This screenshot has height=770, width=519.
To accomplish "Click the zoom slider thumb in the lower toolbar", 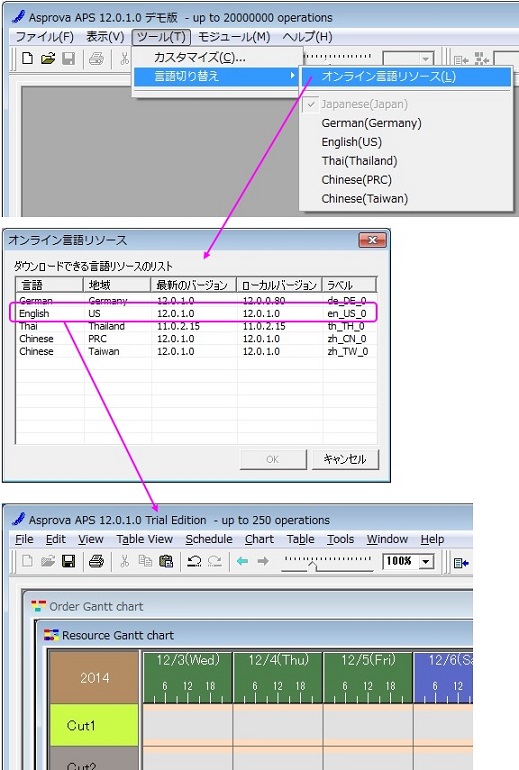I will [x=312, y=567].
